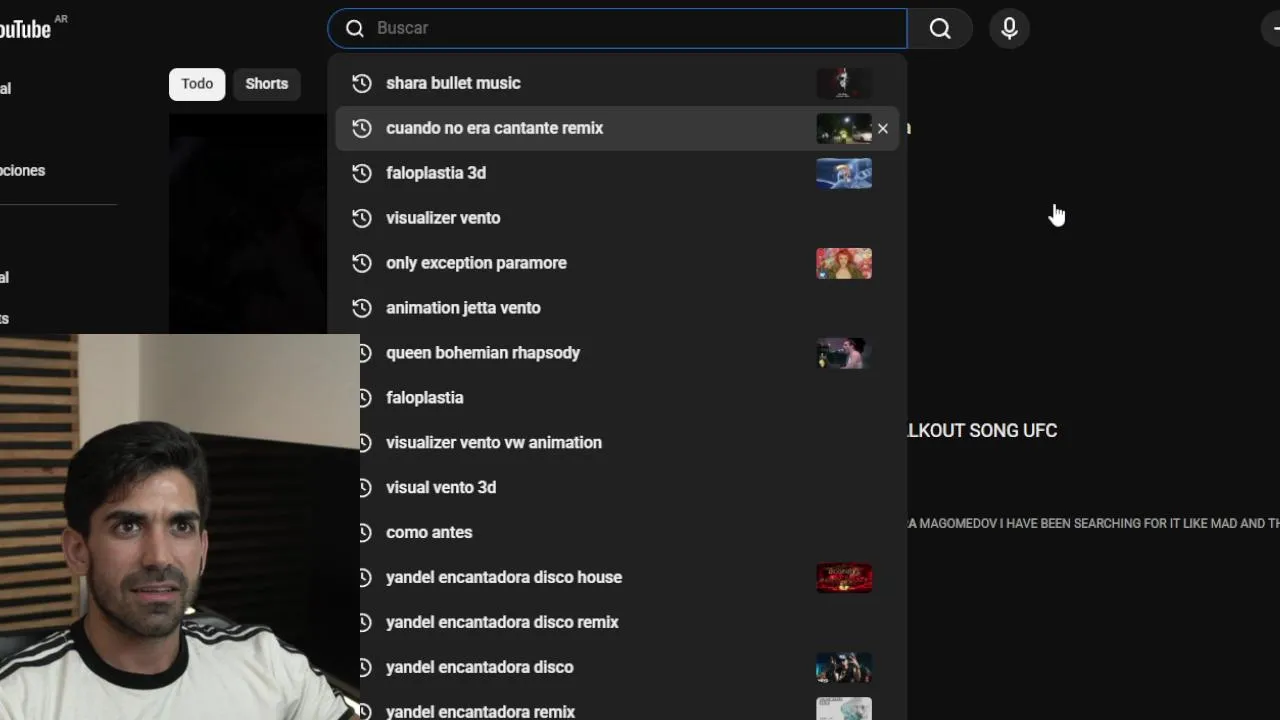Click history icon beside 'faloplastia 3d'
The width and height of the screenshot is (1280, 720).
tap(362, 173)
